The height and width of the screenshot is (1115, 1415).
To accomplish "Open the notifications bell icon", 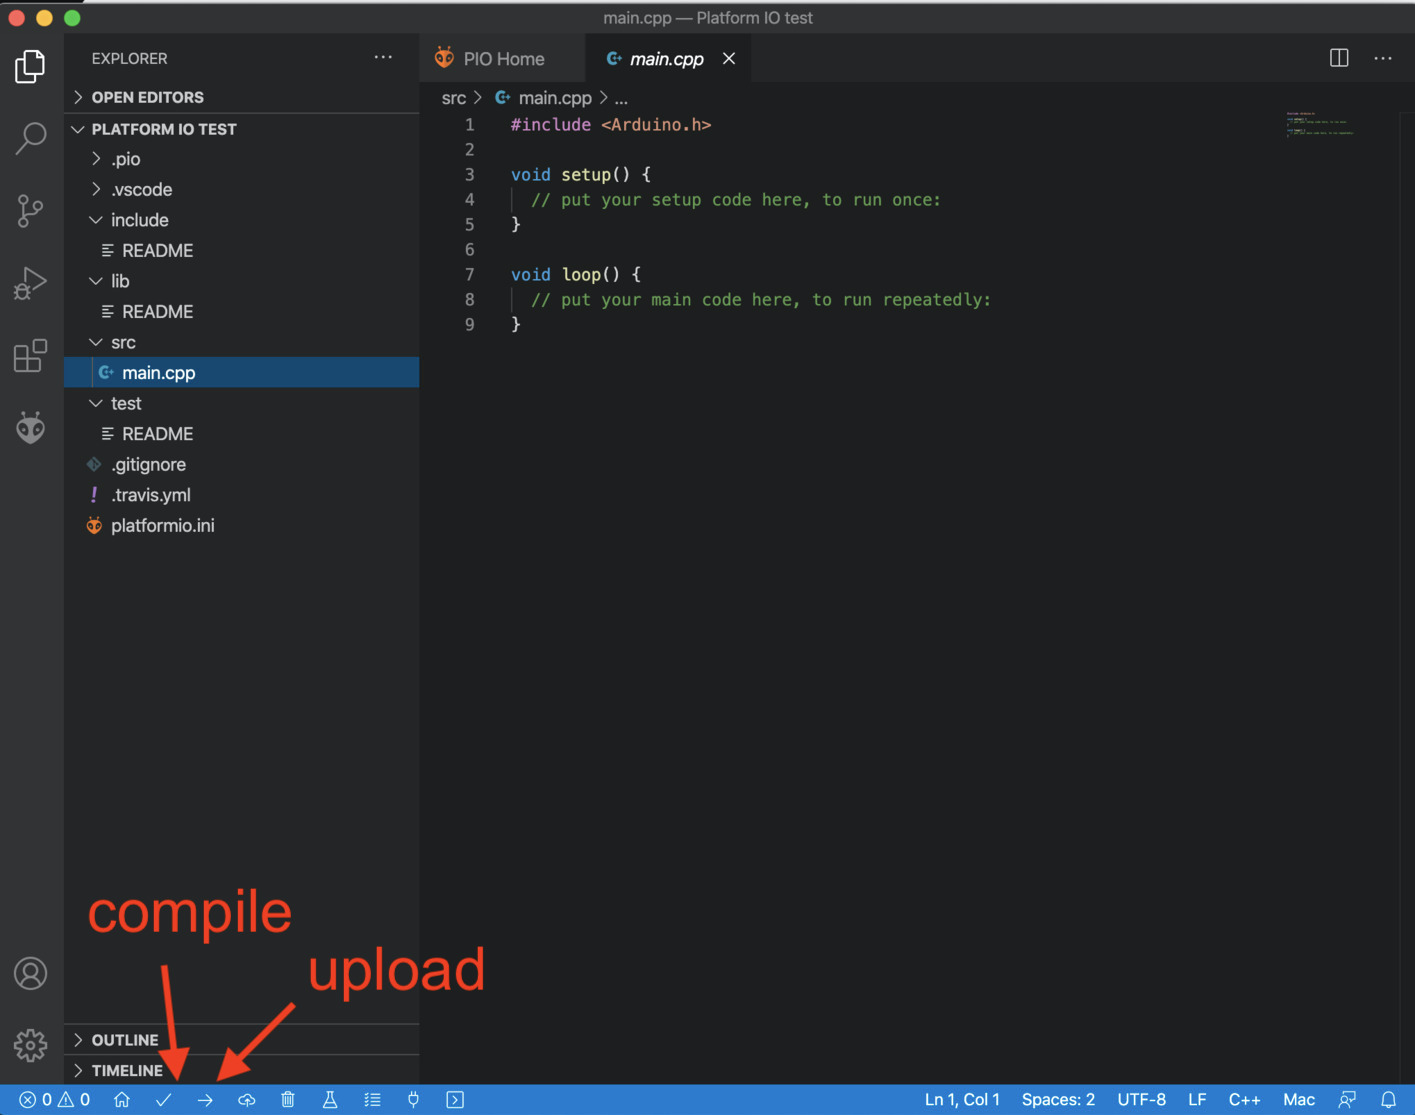I will [1388, 1099].
